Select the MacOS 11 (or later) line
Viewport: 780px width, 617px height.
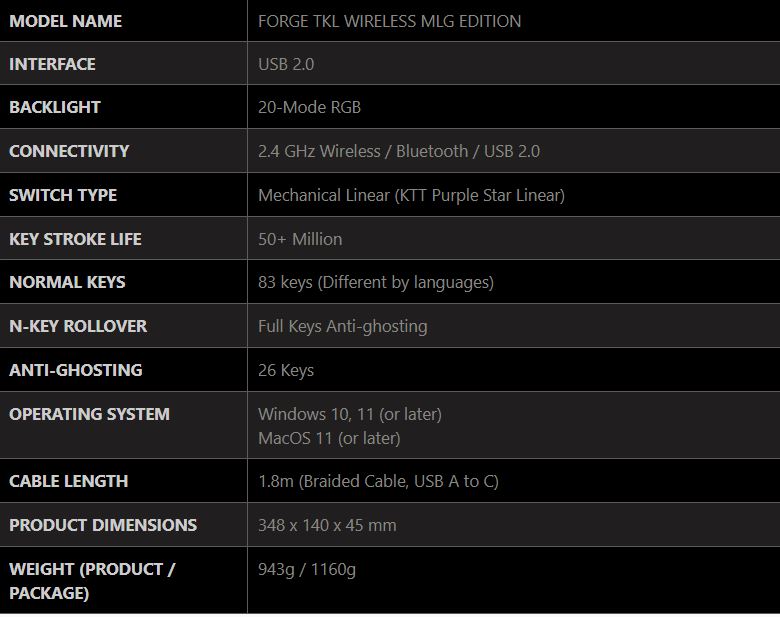tap(329, 438)
